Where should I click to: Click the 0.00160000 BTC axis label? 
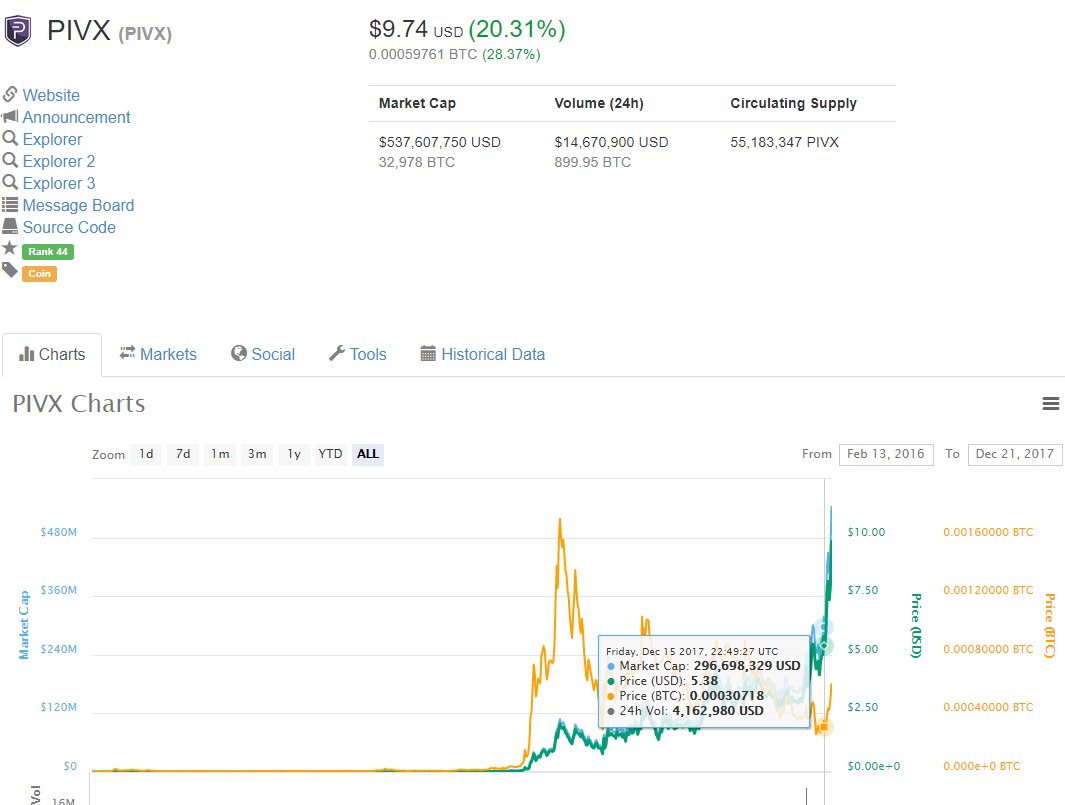coord(988,532)
